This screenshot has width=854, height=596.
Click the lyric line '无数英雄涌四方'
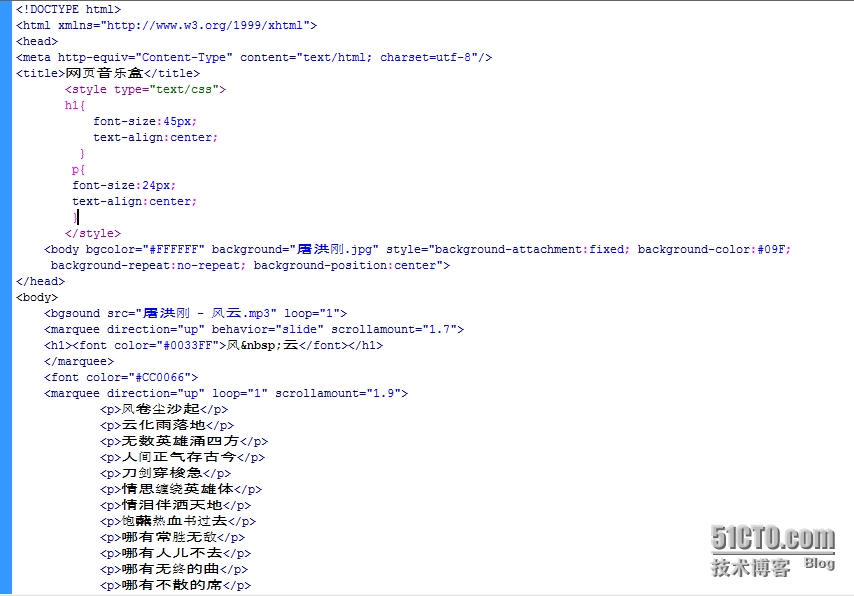[x=184, y=441]
